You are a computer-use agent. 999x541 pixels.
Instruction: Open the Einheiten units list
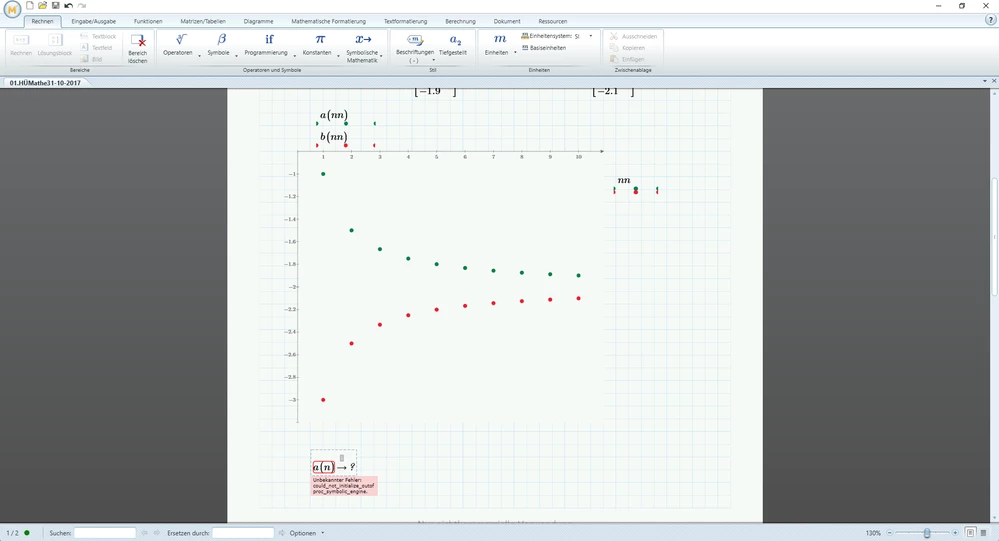[497, 45]
